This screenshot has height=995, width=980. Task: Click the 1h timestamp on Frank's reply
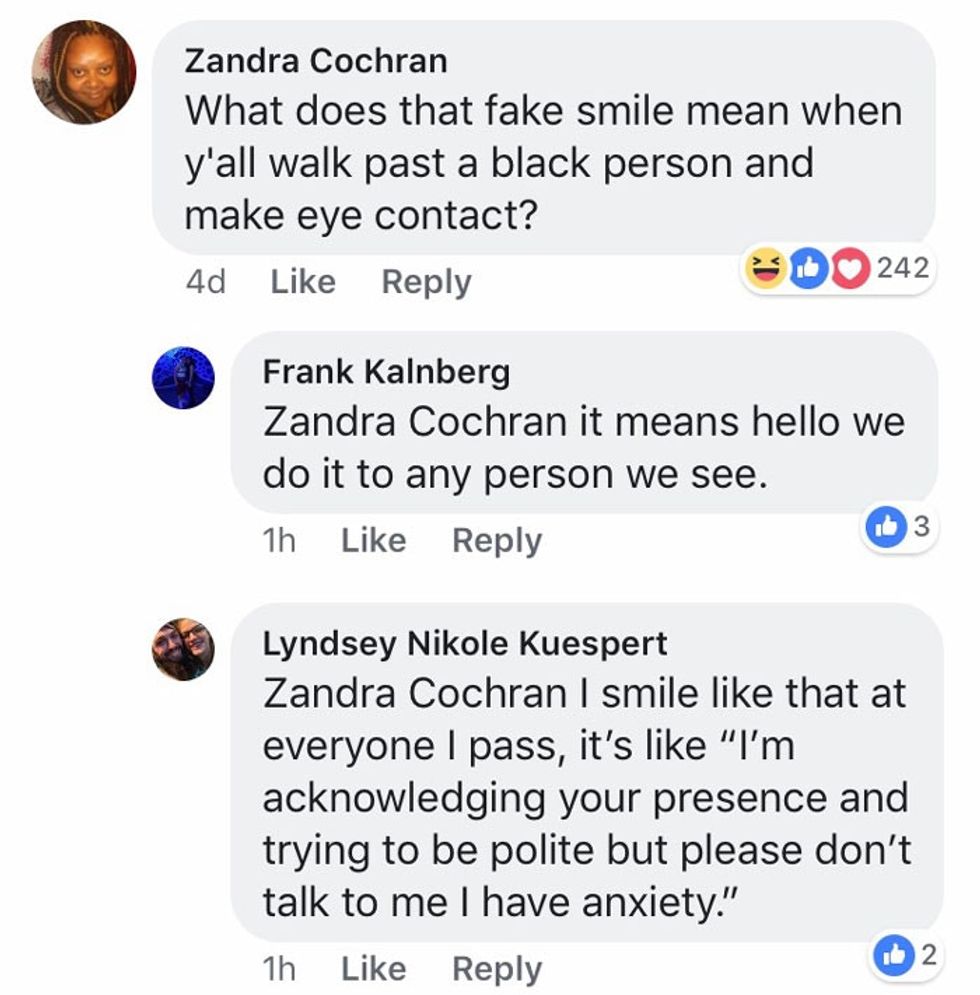pos(279,540)
